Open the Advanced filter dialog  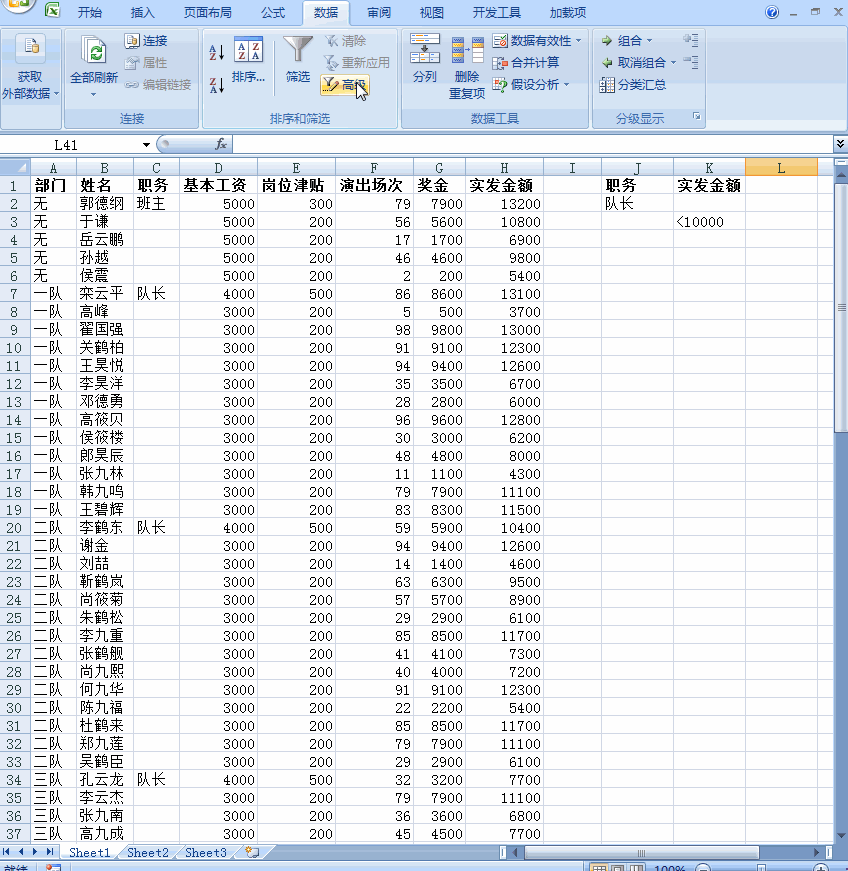(345, 85)
